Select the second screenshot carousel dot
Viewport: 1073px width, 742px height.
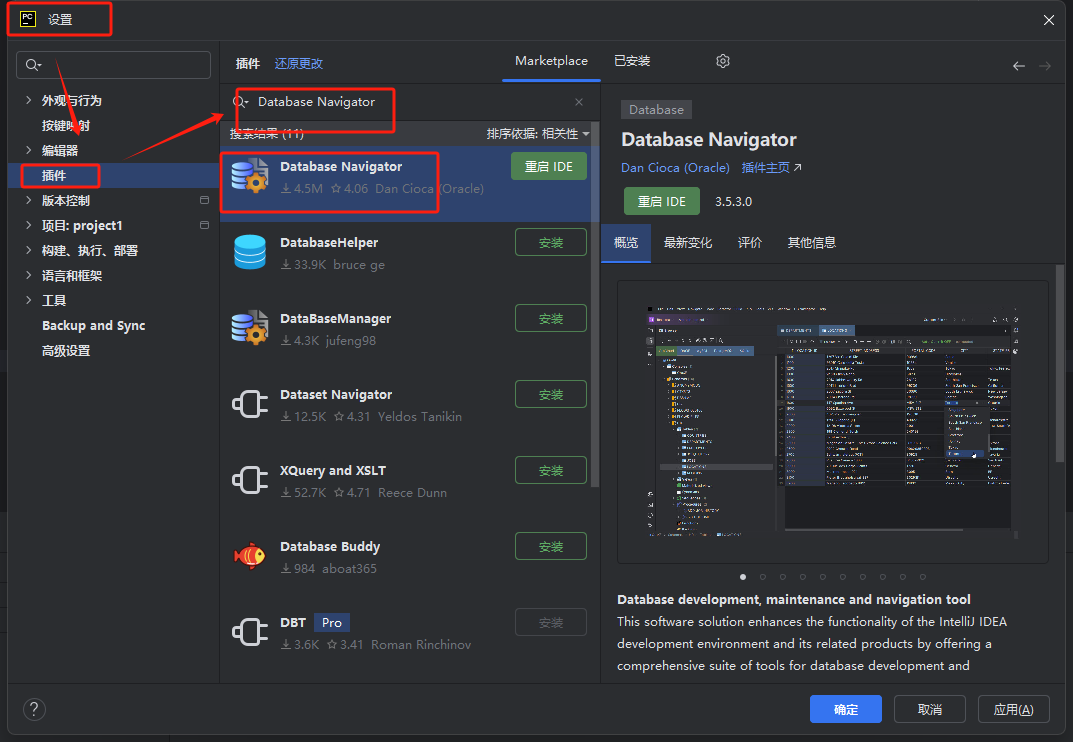click(x=763, y=576)
